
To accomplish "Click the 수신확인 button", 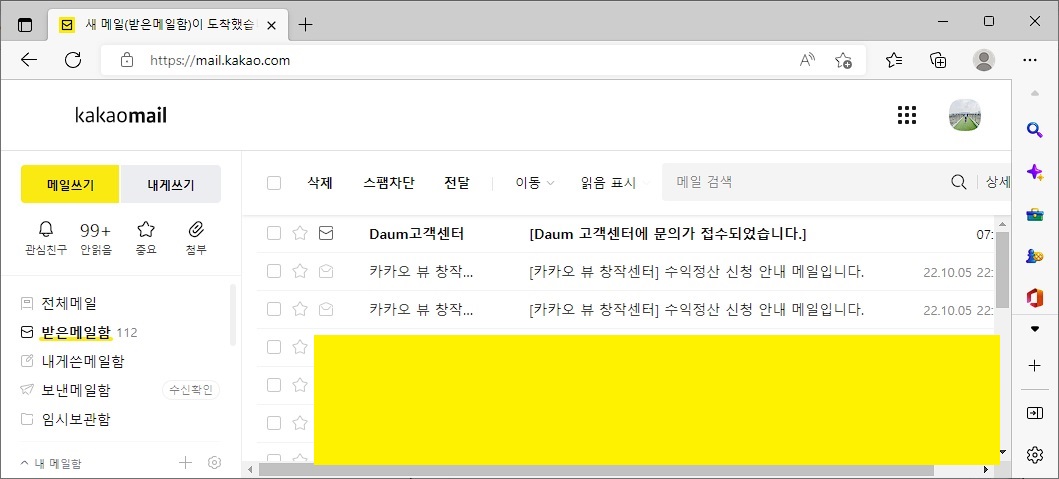I will [191, 390].
